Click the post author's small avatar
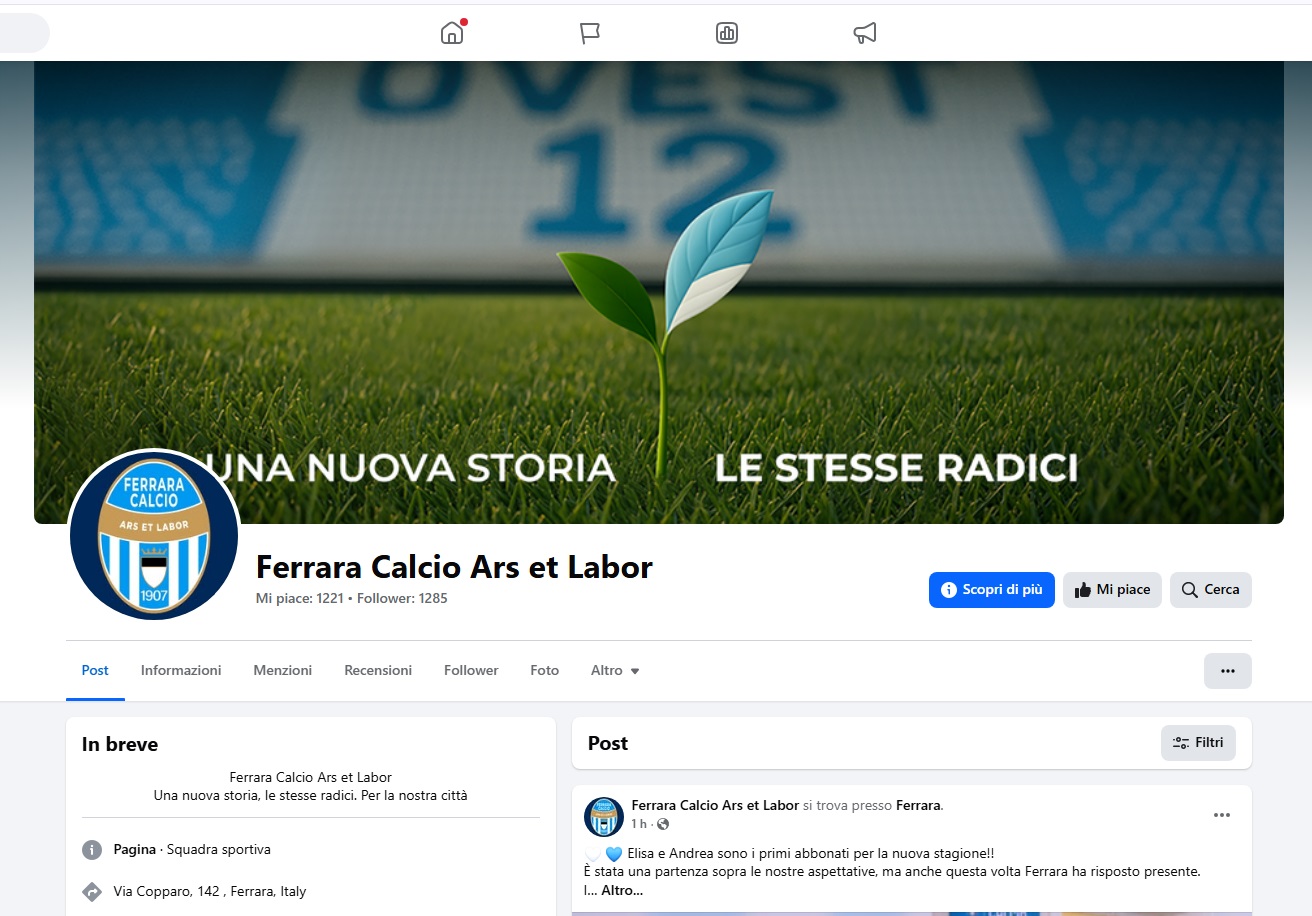 tap(603, 816)
